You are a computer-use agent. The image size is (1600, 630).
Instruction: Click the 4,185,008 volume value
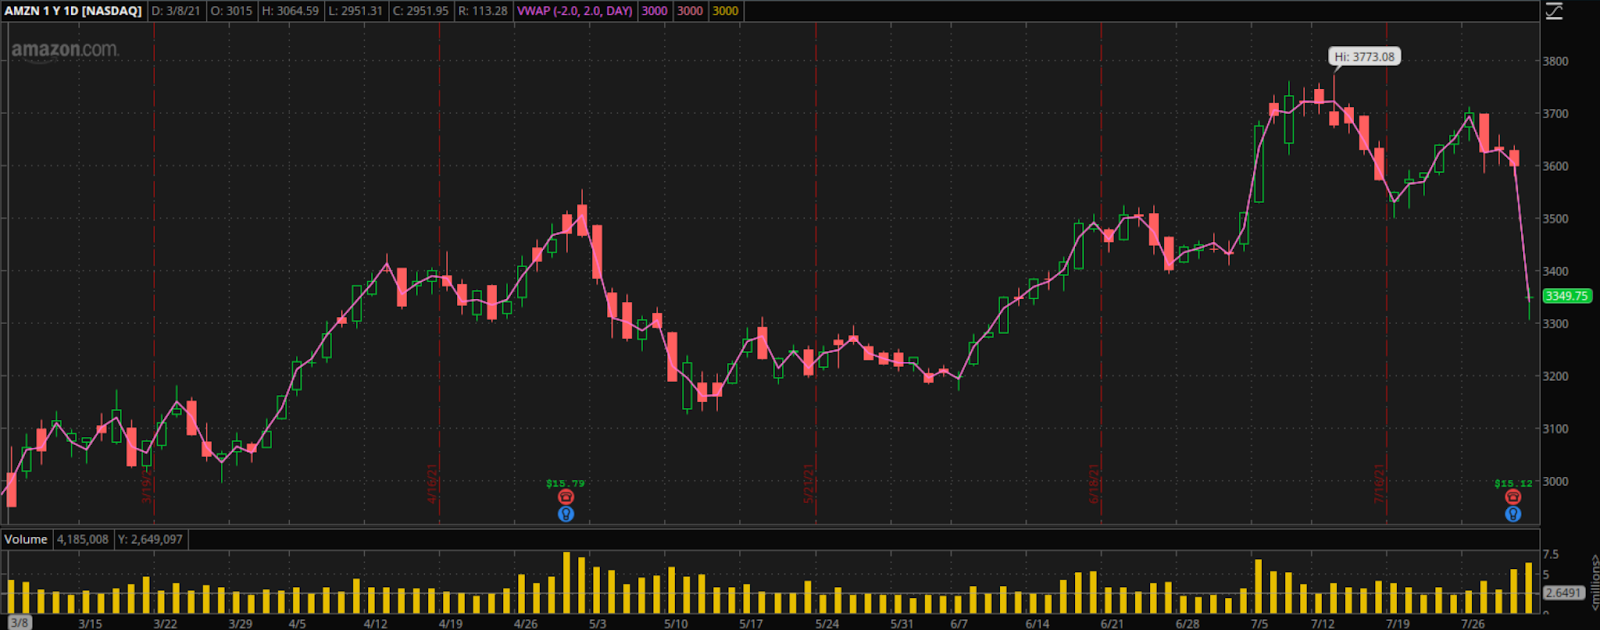[x=83, y=539]
